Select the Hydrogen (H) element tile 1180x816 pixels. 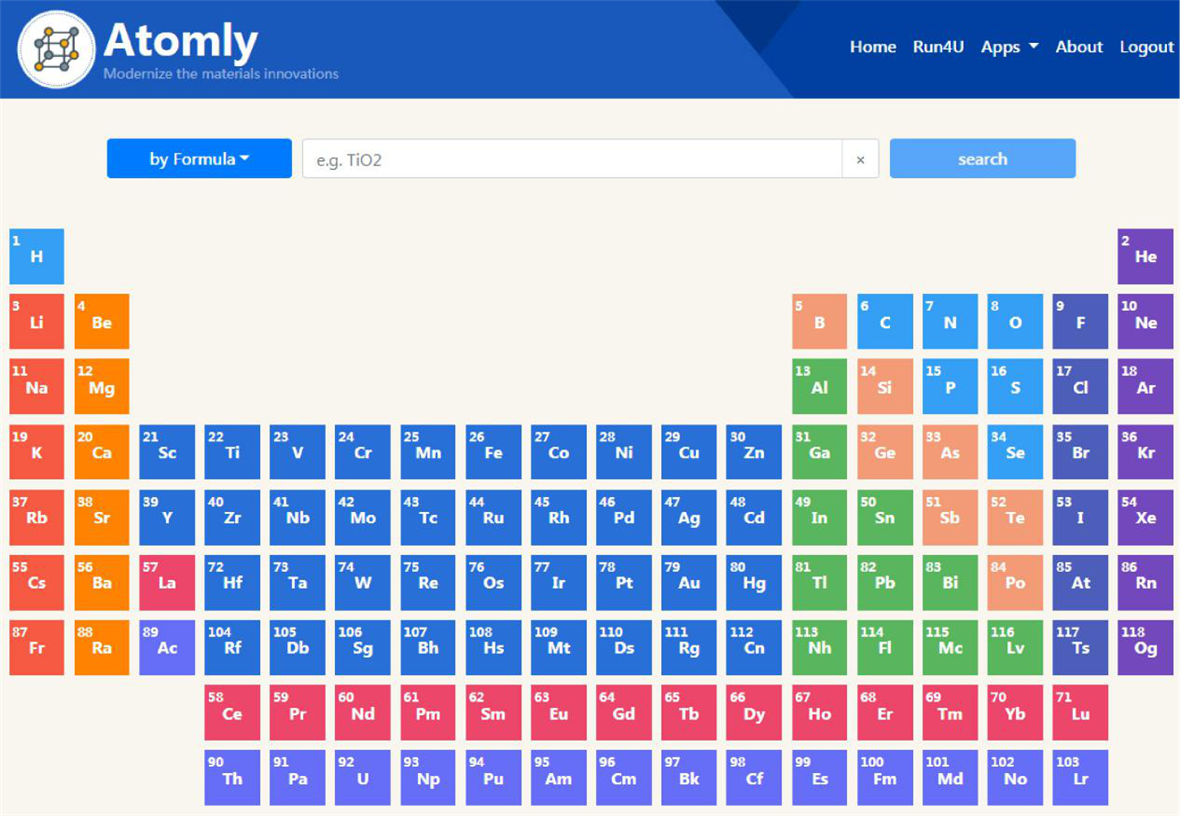(x=37, y=257)
